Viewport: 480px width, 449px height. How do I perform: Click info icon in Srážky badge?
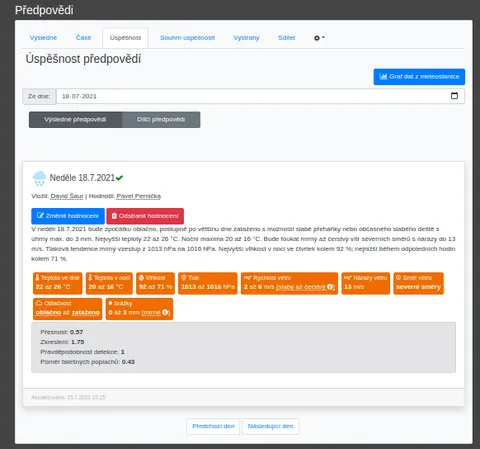165,313
